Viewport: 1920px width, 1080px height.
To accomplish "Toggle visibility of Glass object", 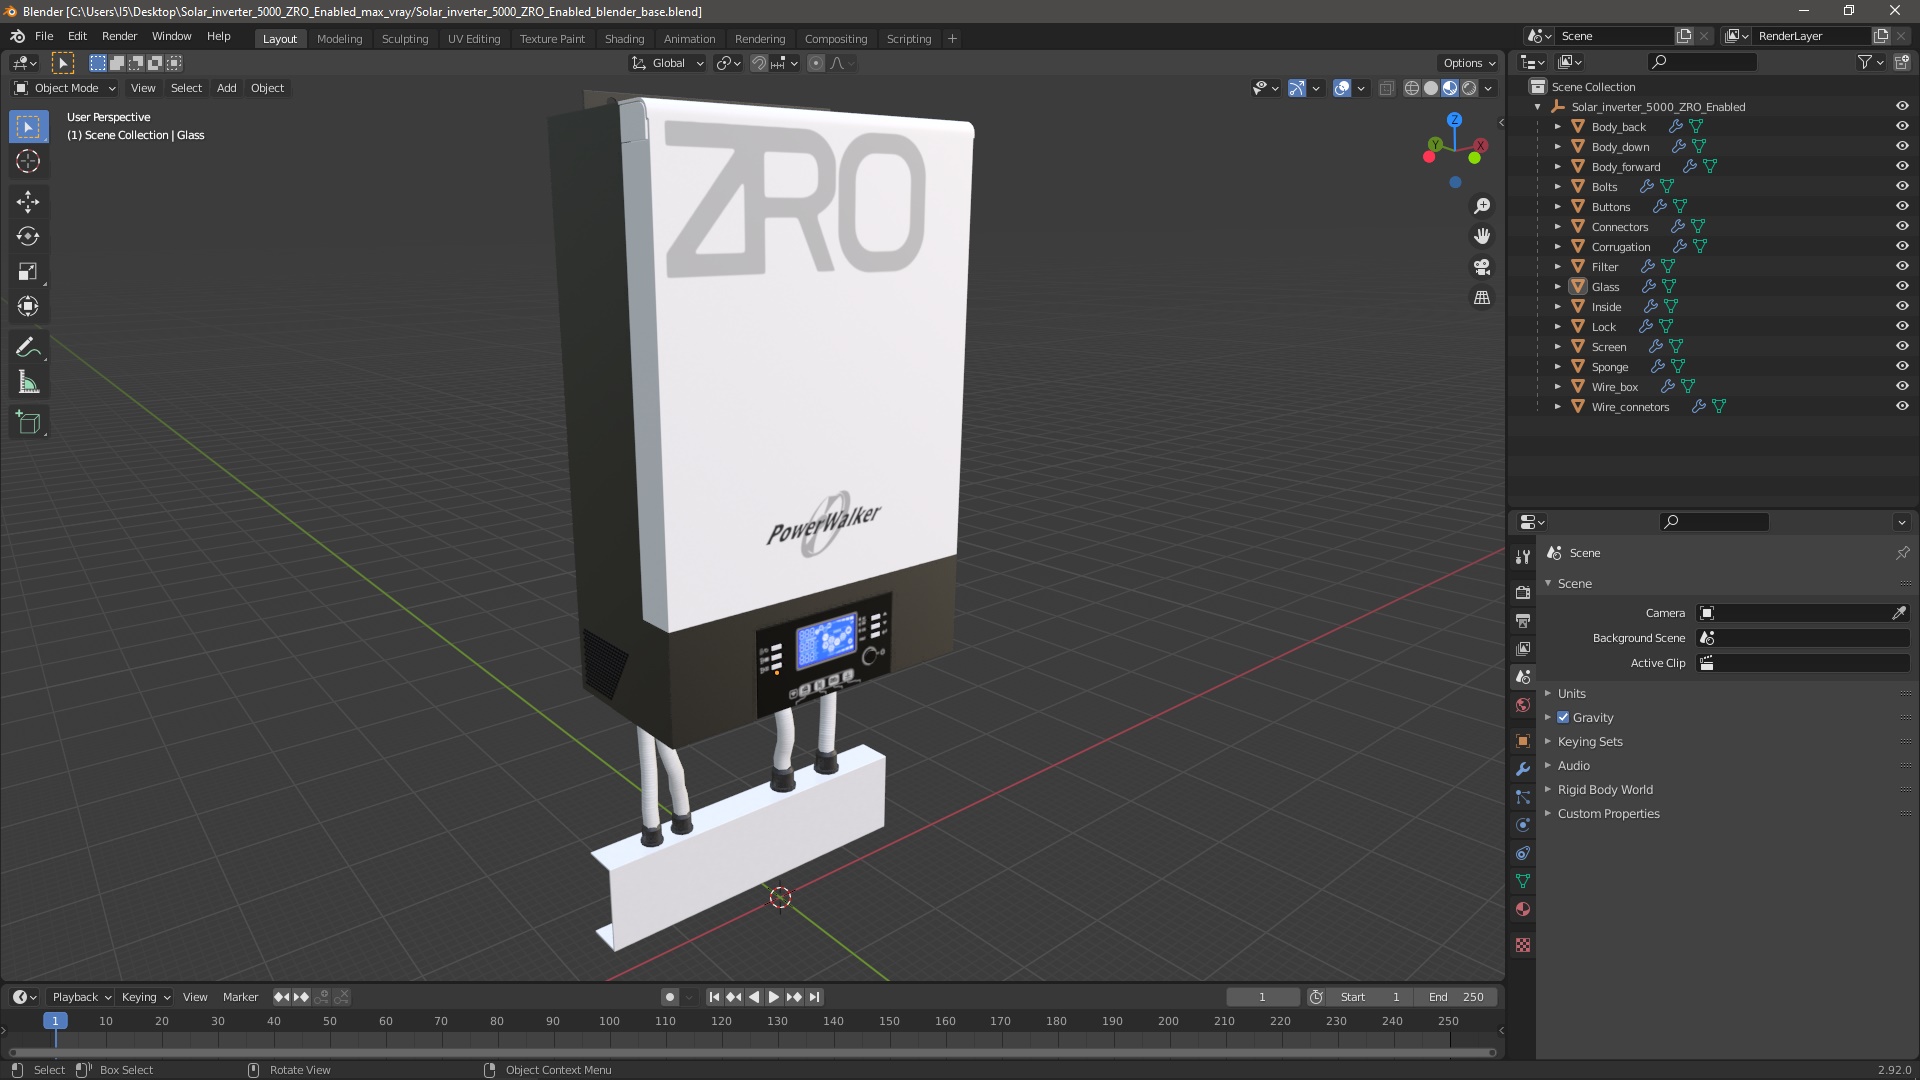I will tap(1902, 286).
